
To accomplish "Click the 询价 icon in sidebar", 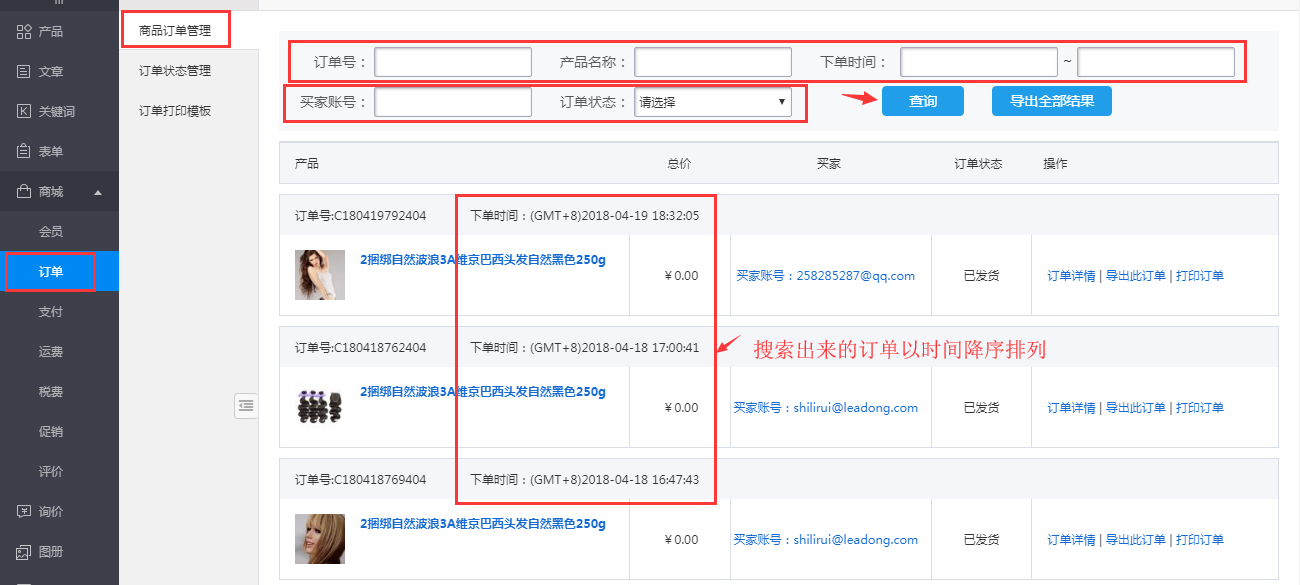I will click(24, 512).
